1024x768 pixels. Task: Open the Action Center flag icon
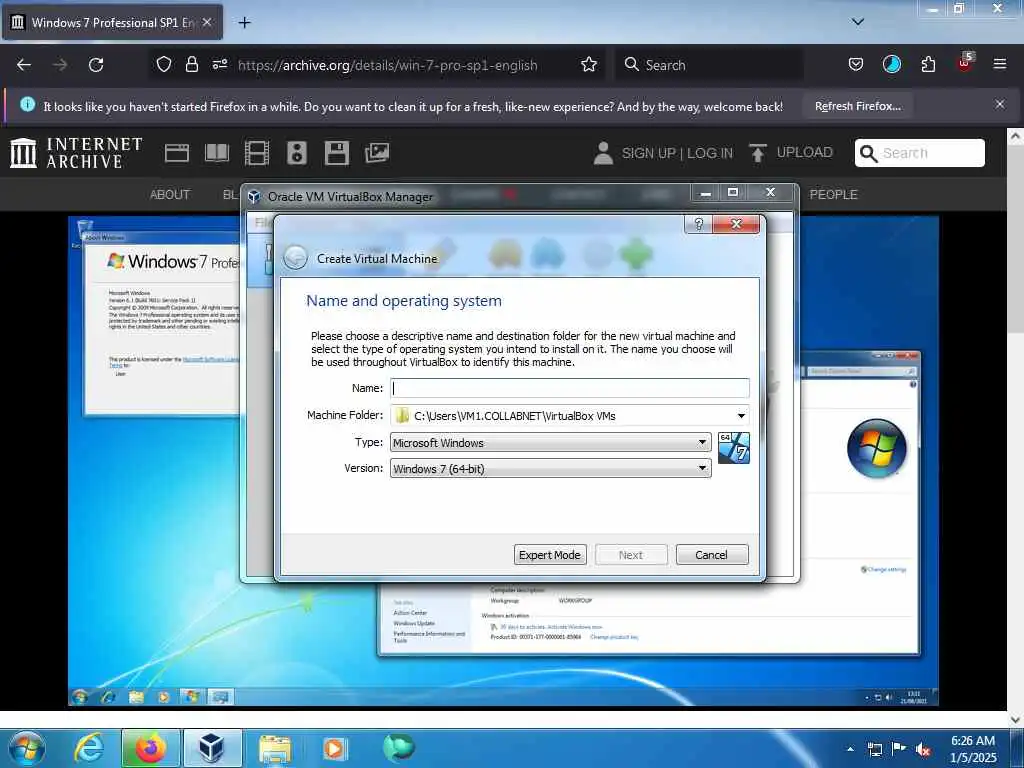tap(899, 749)
